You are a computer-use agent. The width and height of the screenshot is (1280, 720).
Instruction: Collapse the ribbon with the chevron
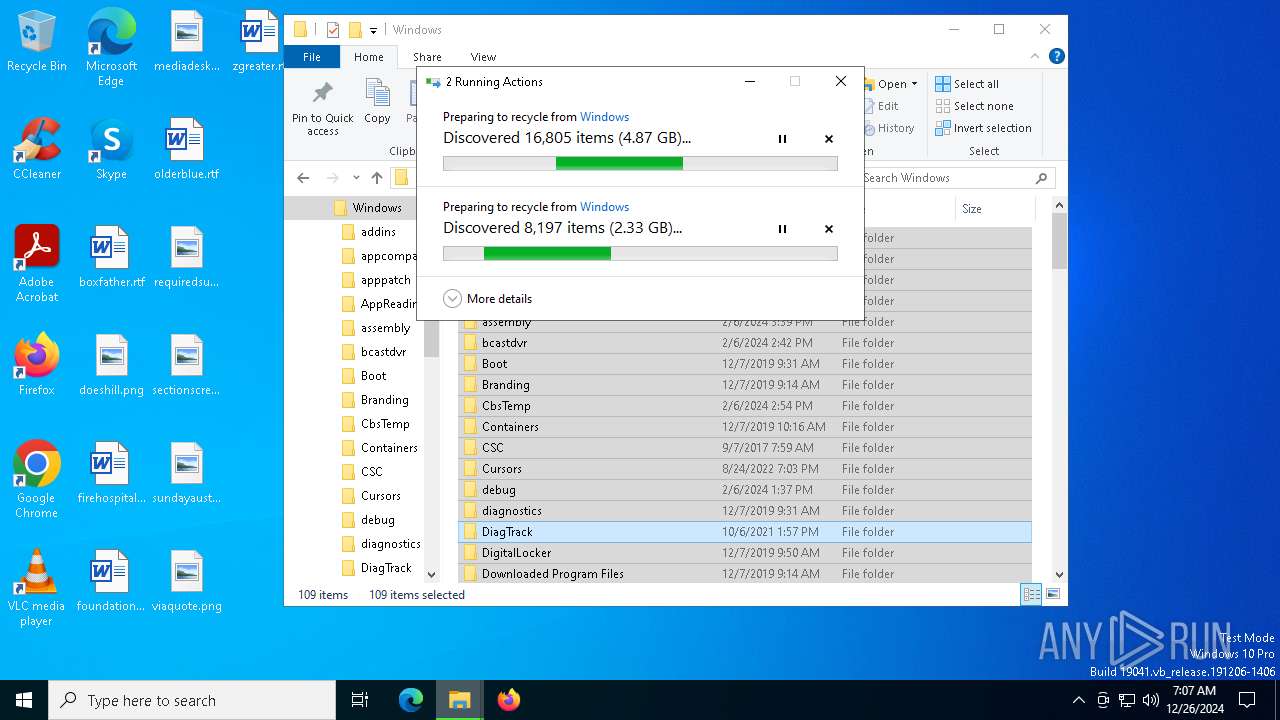coord(1035,57)
